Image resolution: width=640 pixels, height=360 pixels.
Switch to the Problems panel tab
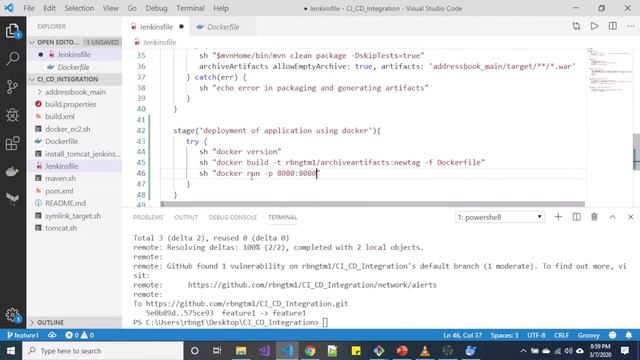148,218
